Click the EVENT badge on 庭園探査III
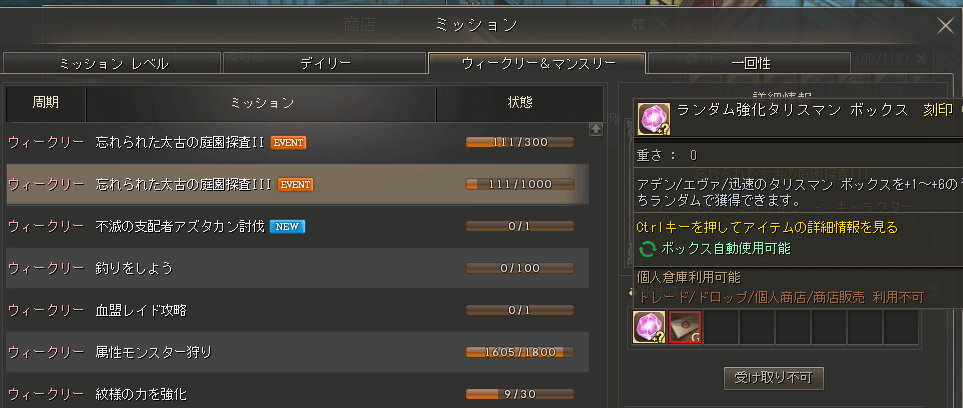This screenshot has width=963, height=408. [295, 184]
